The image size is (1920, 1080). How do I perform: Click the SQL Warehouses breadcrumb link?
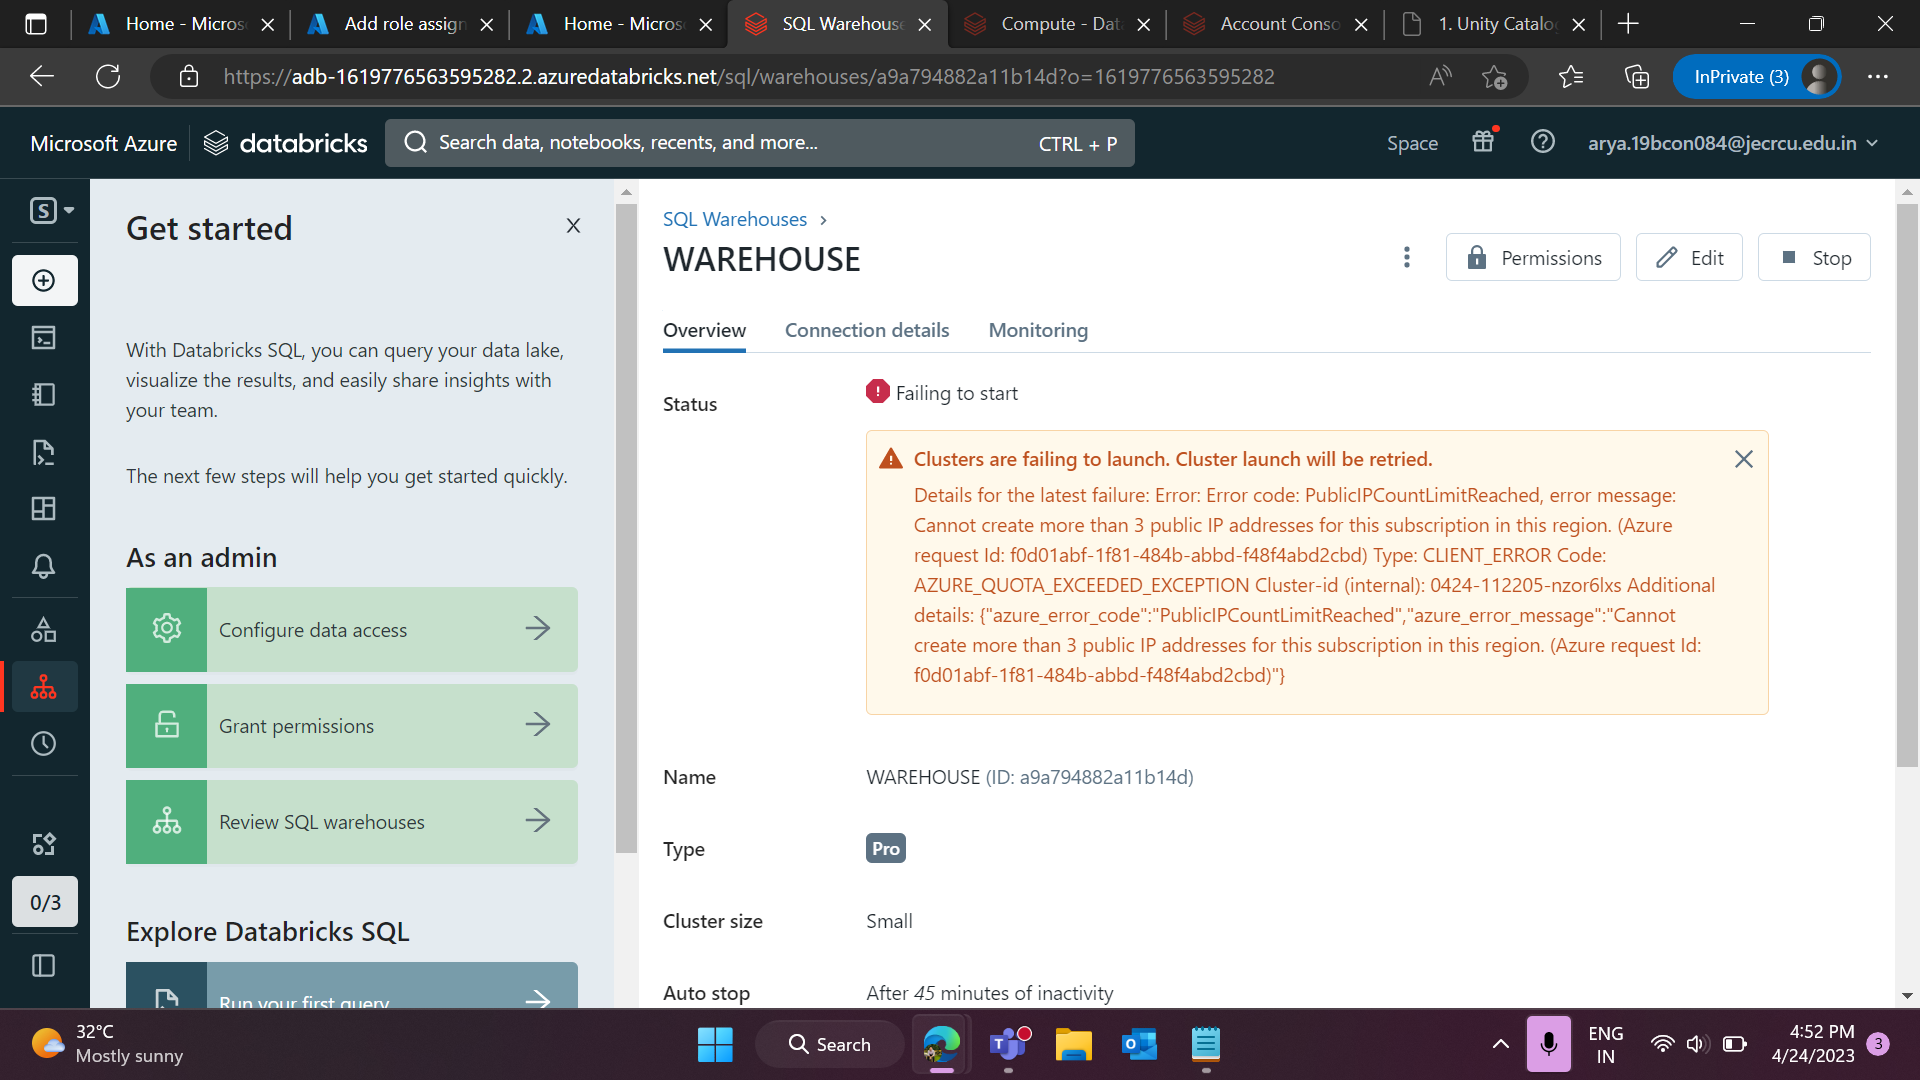click(x=735, y=219)
